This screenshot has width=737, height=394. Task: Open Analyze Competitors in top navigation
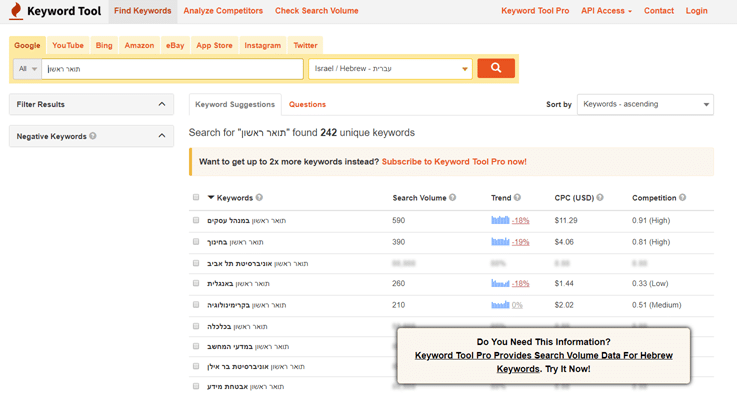click(x=223, y=11)
